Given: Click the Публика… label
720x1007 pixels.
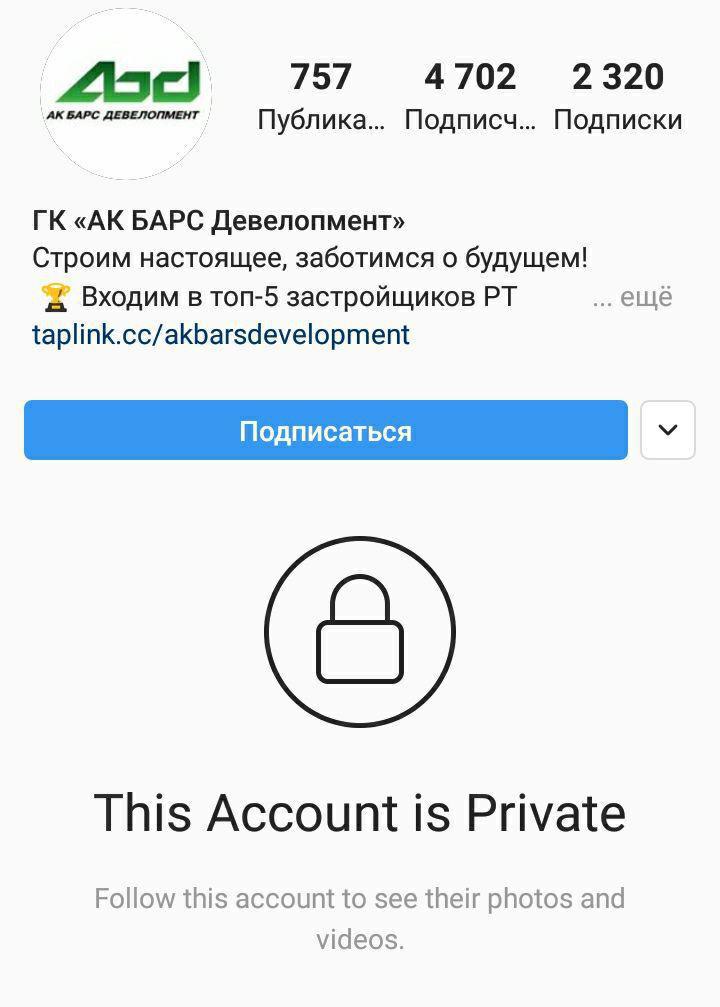Looking at the screenshot, I should tap(321, 120).
